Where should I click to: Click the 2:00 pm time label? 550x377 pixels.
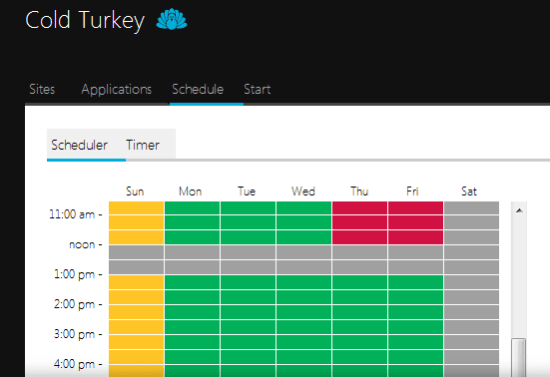coord(74,304)
